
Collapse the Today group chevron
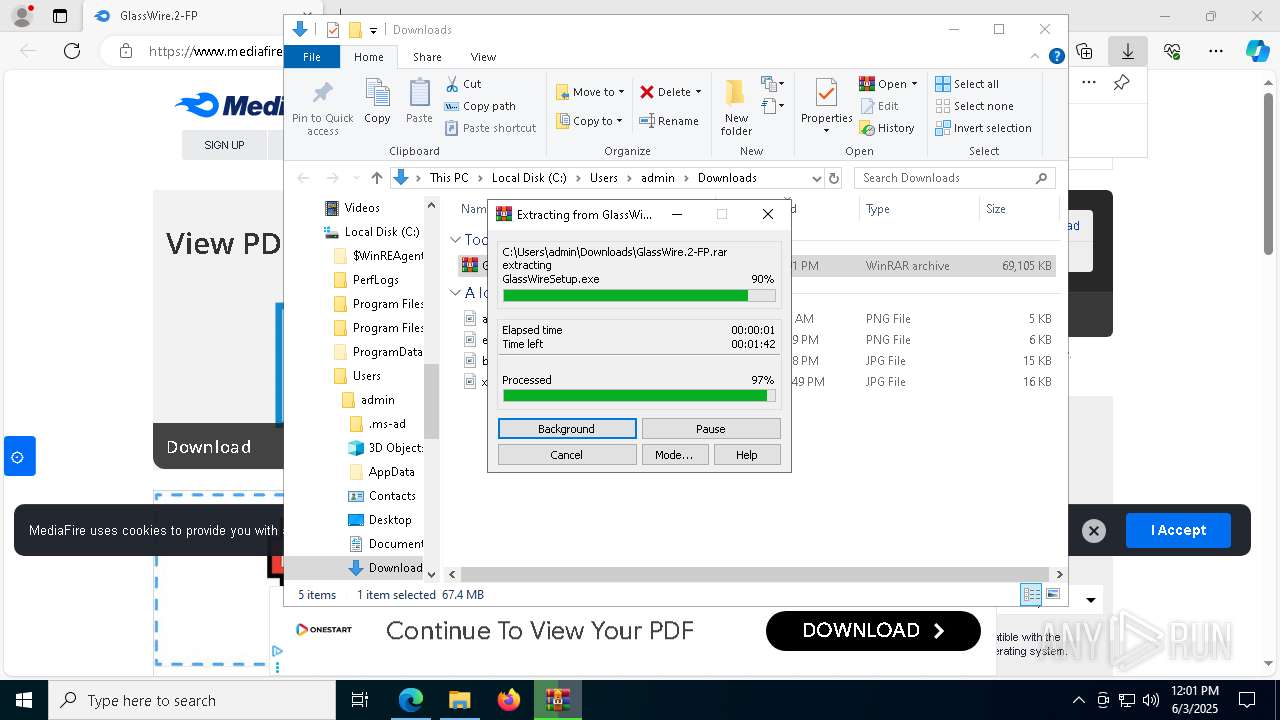[x=455, y=240]
